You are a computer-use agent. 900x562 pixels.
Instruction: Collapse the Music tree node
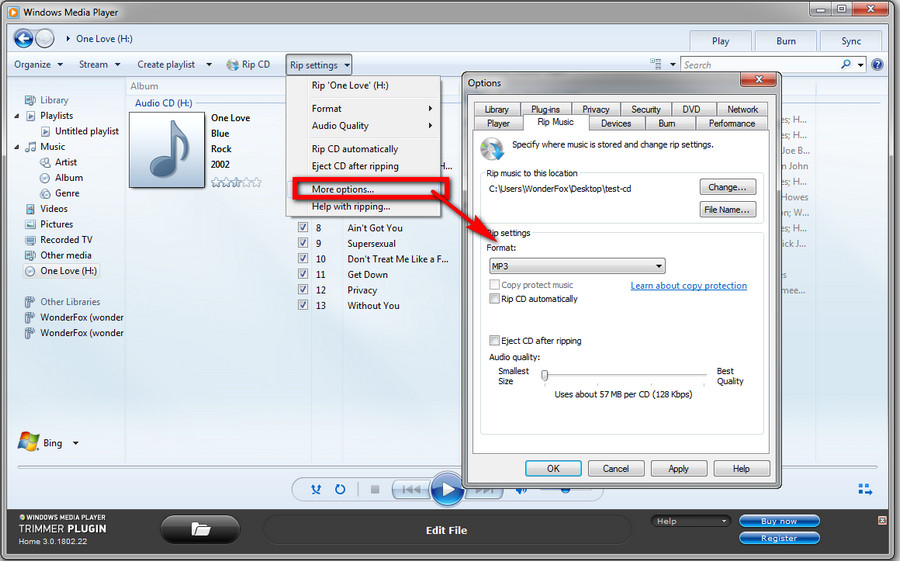(x=17, y=147)
